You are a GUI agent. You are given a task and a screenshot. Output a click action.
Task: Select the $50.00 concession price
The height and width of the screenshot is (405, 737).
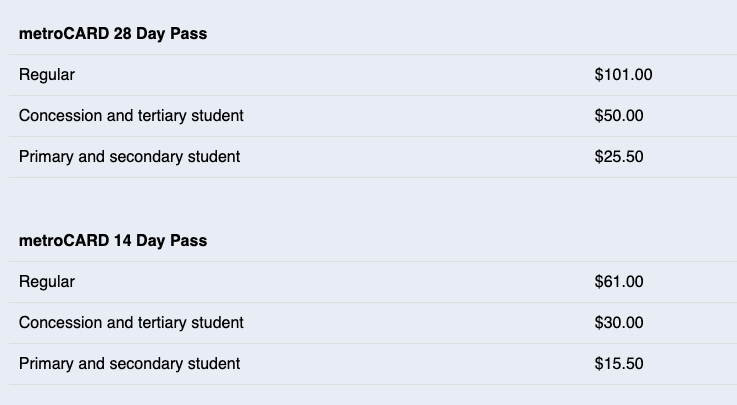pos(619,116)
